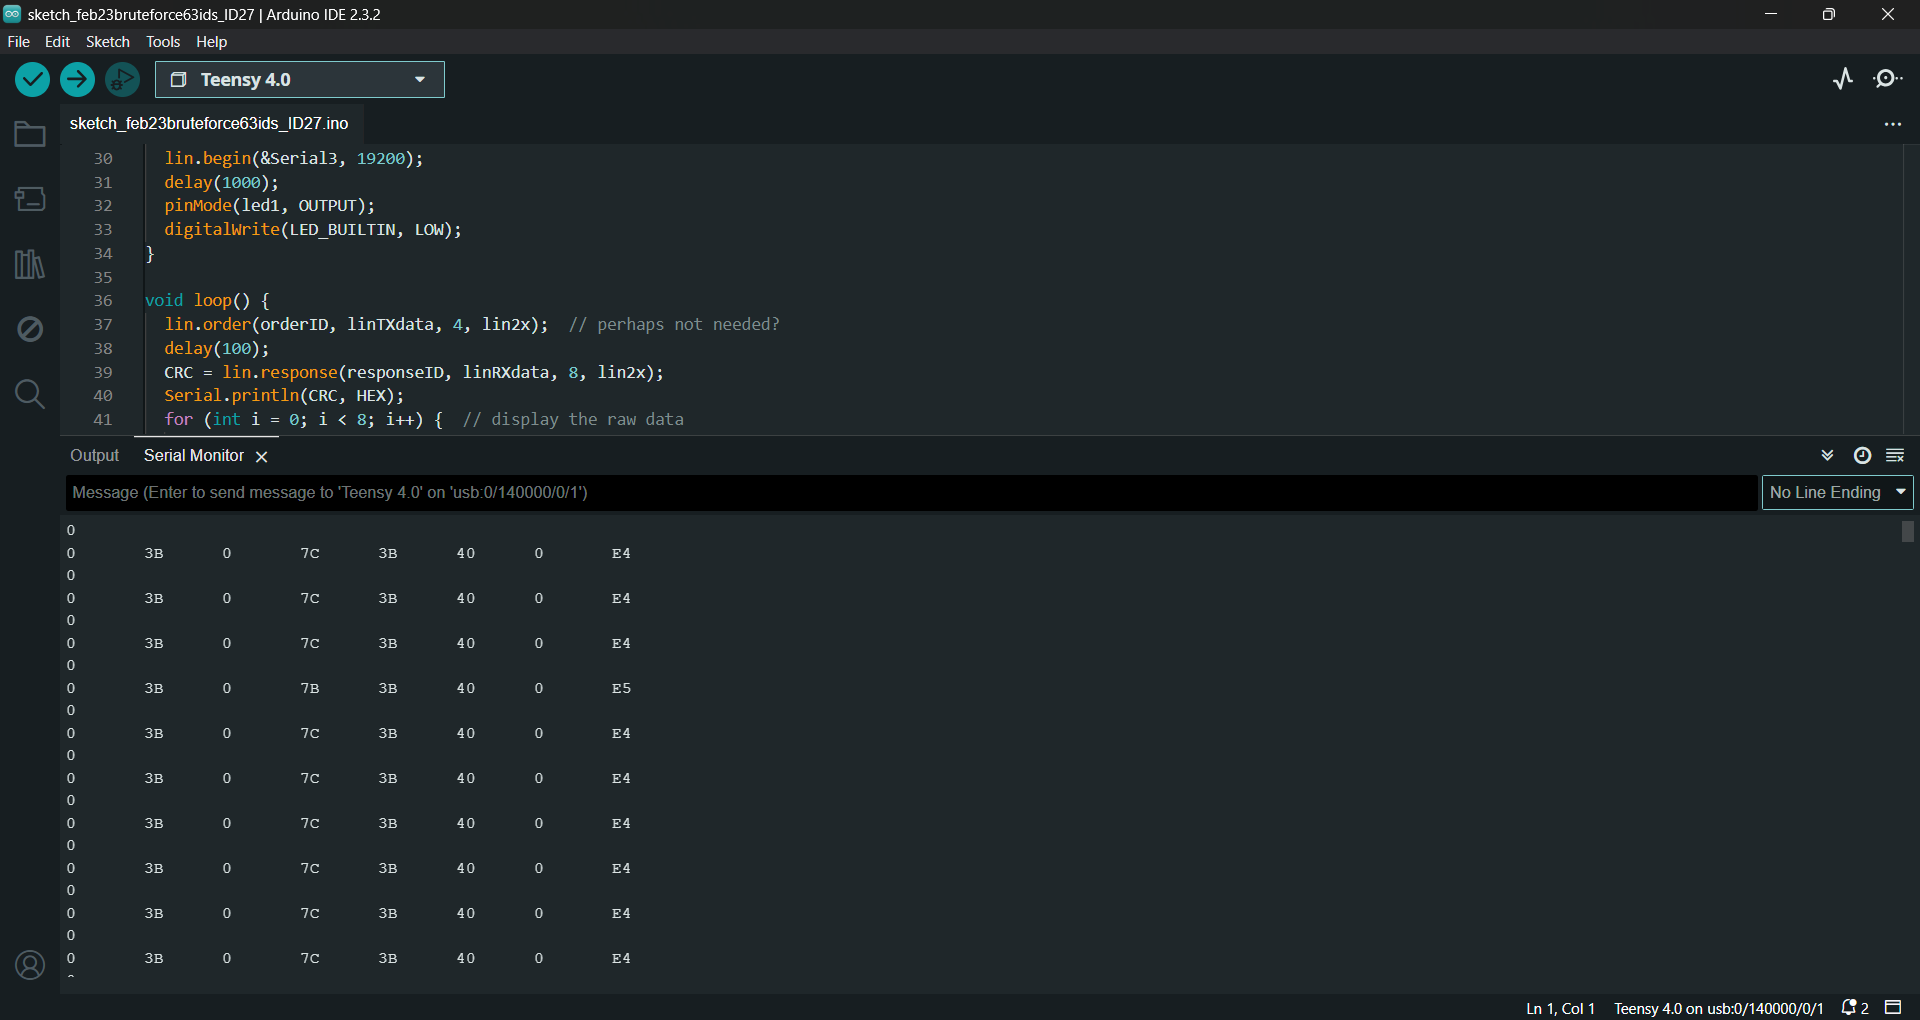Screen dimensions: 1920x1020
Task: Open the Boards Manager sidebar icon
Action: coord(30,199)
